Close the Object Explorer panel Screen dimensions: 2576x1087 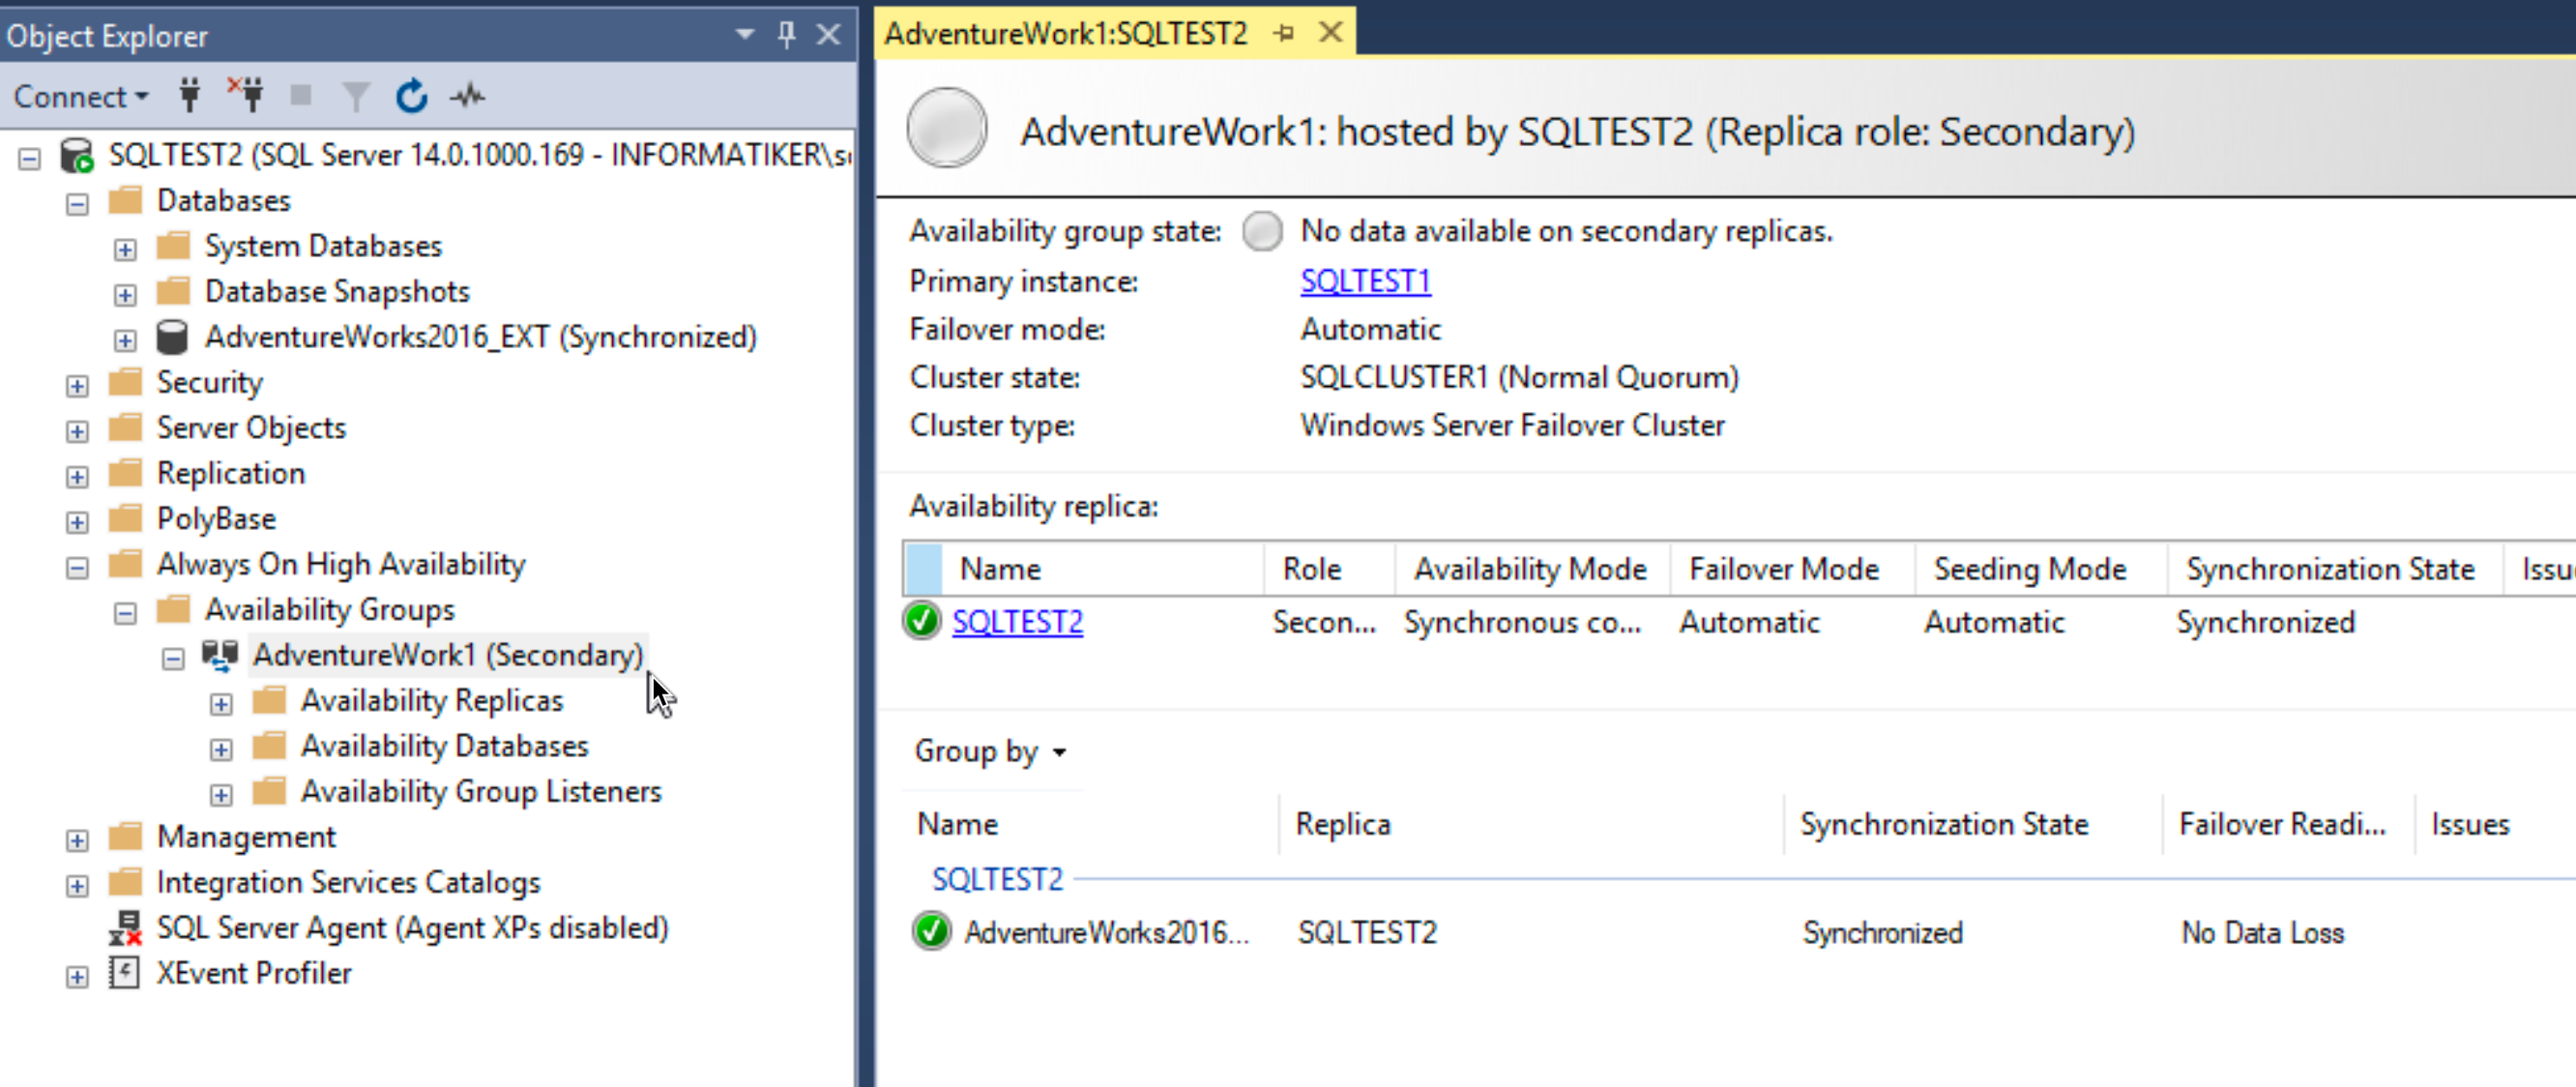pyautogui.click(x=828, y=34)
